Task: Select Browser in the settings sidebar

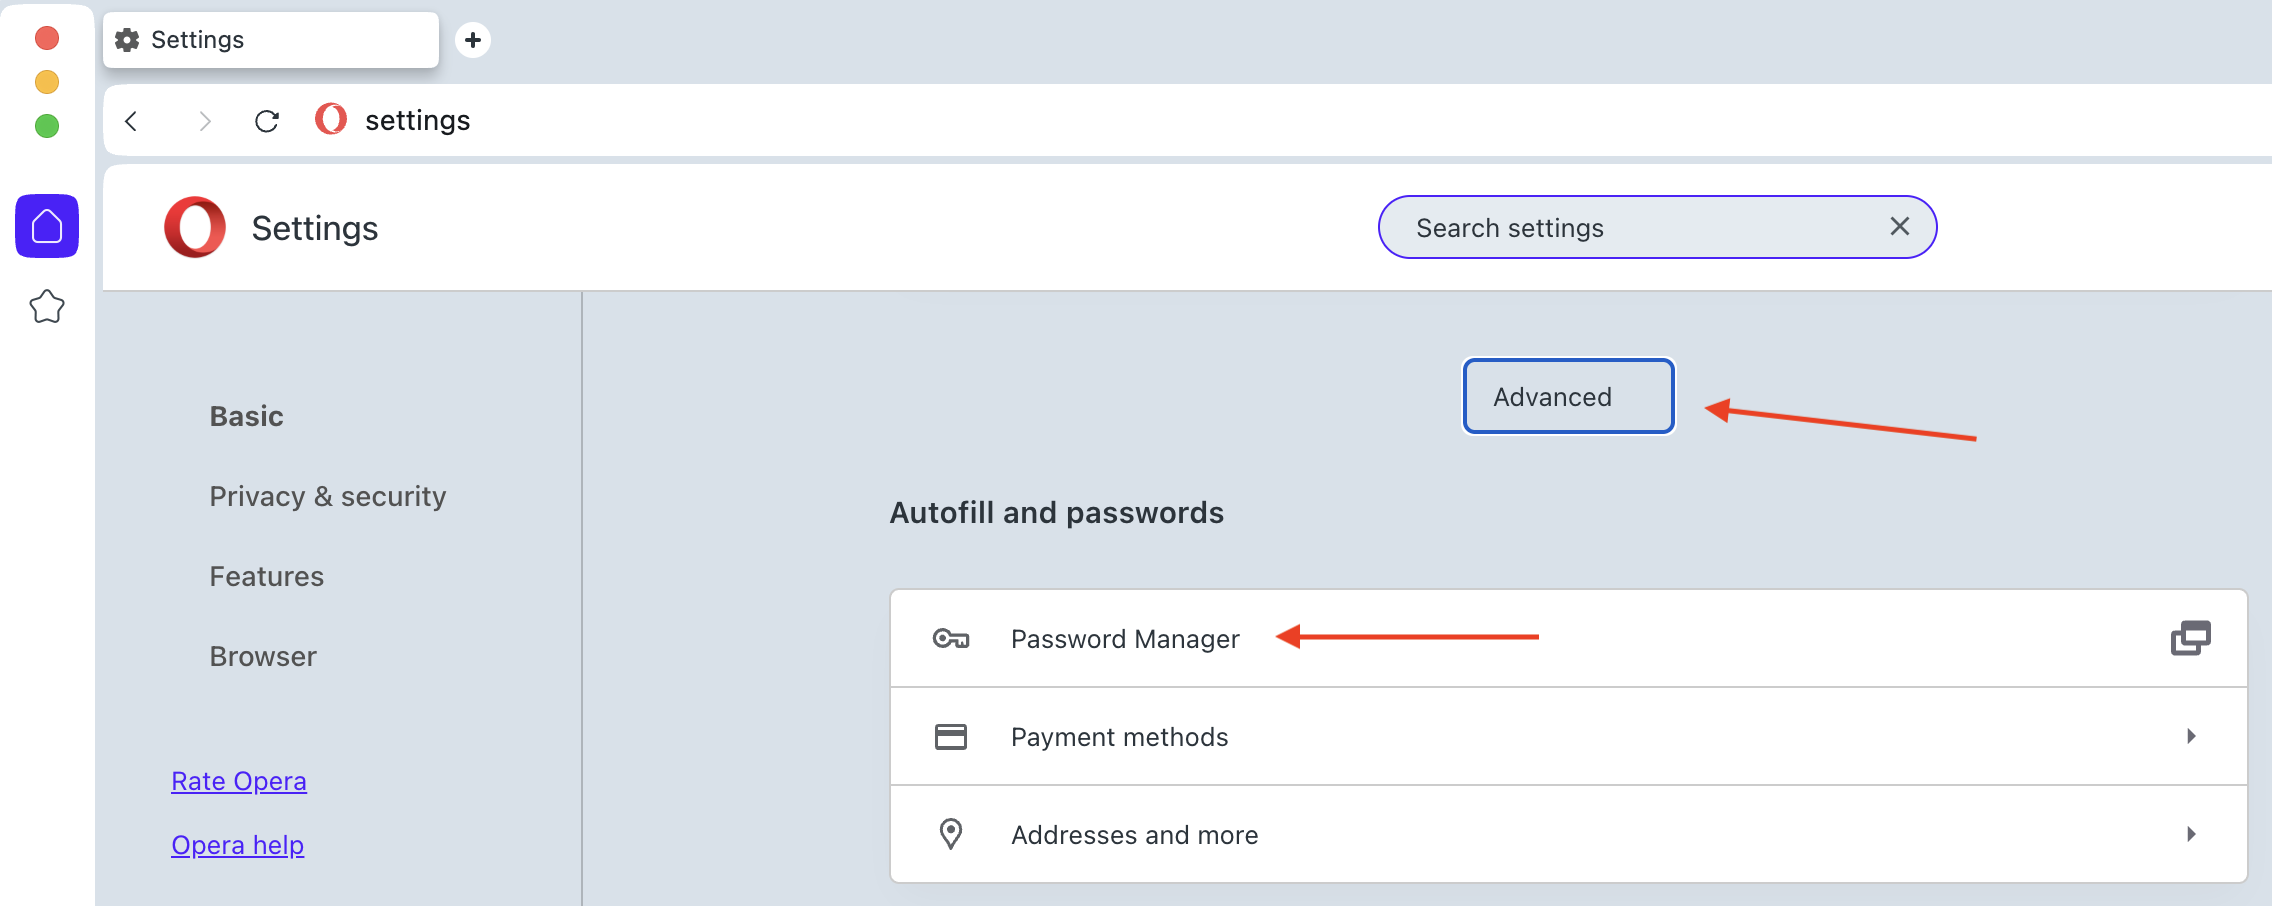Action: (262, 656)
